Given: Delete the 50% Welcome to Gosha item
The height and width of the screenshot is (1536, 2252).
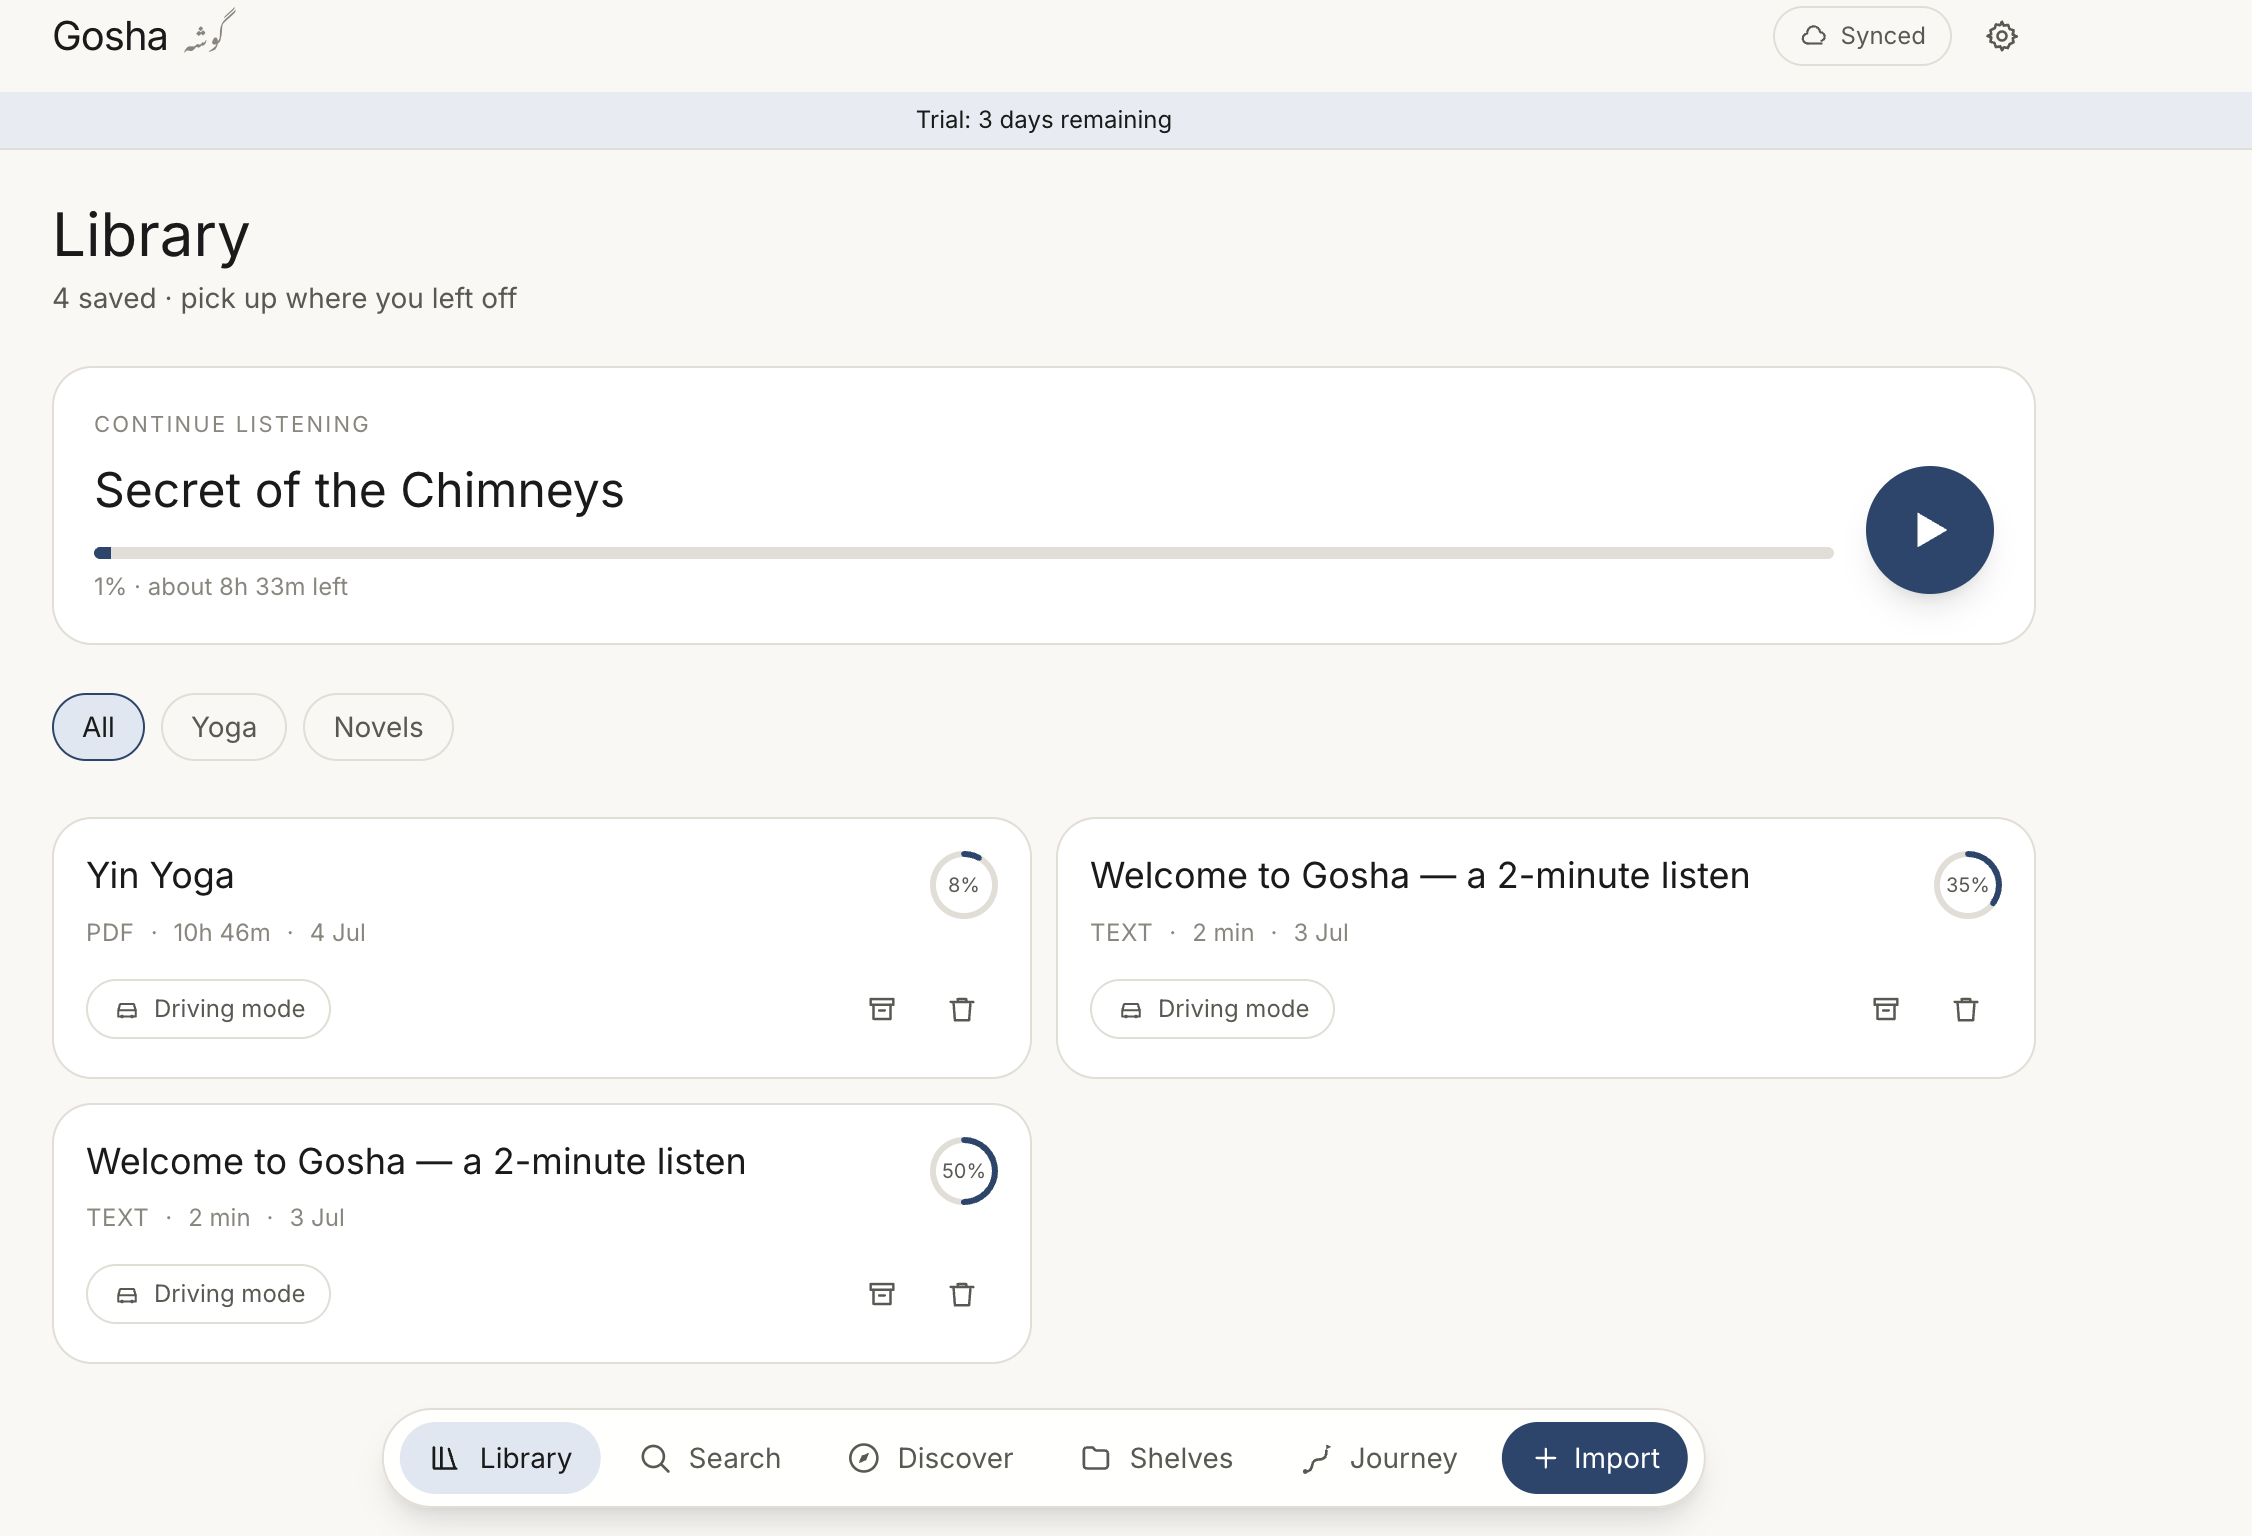Looking at the screenshot, I should pos(962,1294).
